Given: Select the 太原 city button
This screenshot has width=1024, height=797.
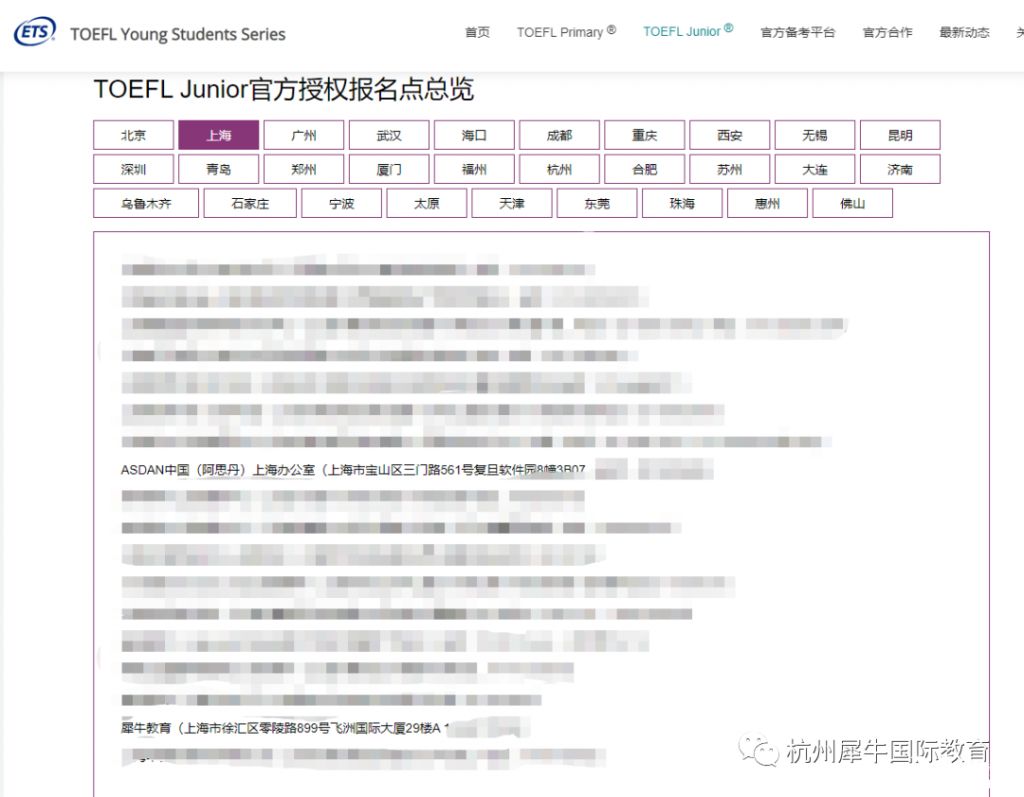Looking at the screenshot, I should [426, 203].
